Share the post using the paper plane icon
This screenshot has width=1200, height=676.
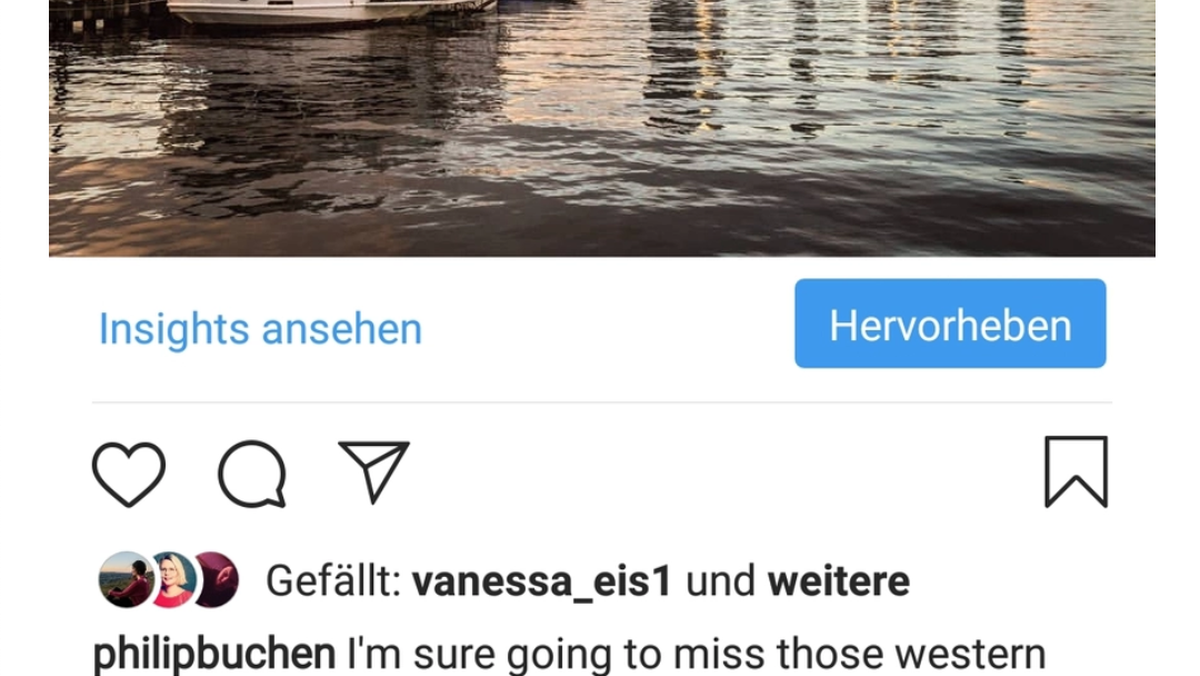coord(374,471)
